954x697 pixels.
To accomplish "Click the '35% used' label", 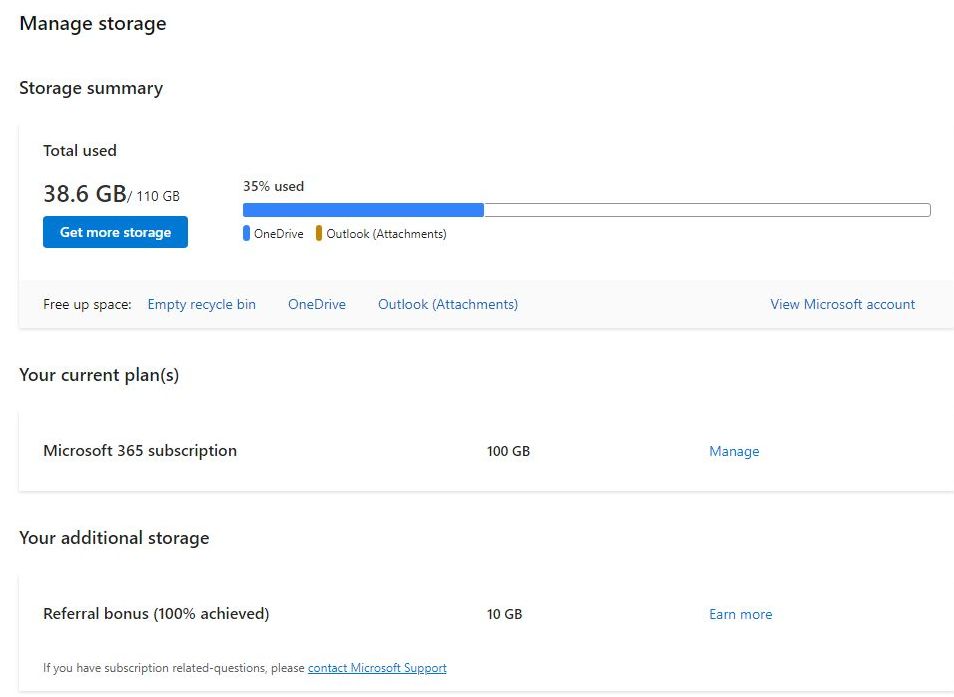I will point(273,186).
